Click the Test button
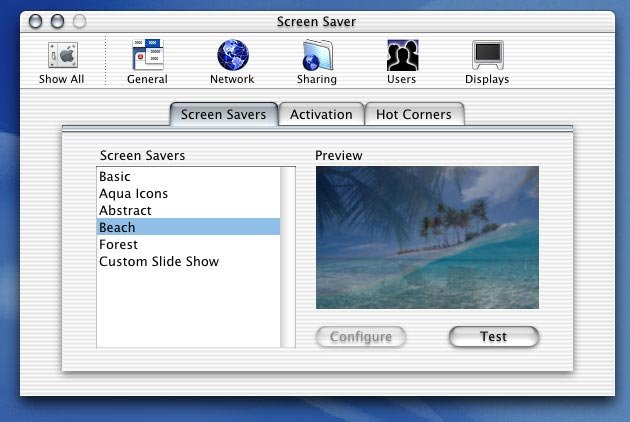630x422 pixels. pyautogui.click(x=494, y=336)
